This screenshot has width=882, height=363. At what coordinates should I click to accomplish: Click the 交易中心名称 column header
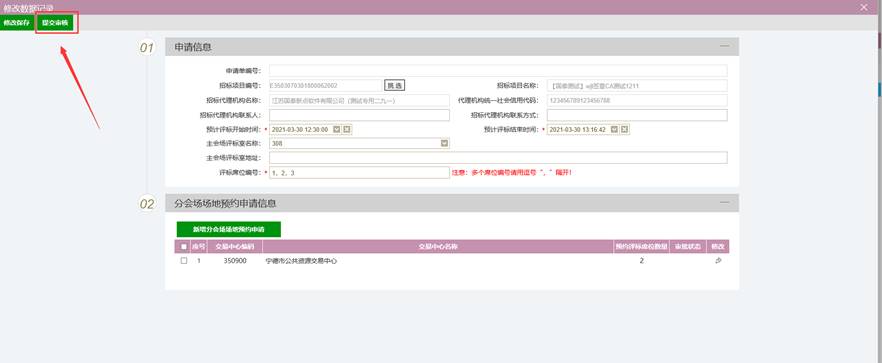(438, 247)
